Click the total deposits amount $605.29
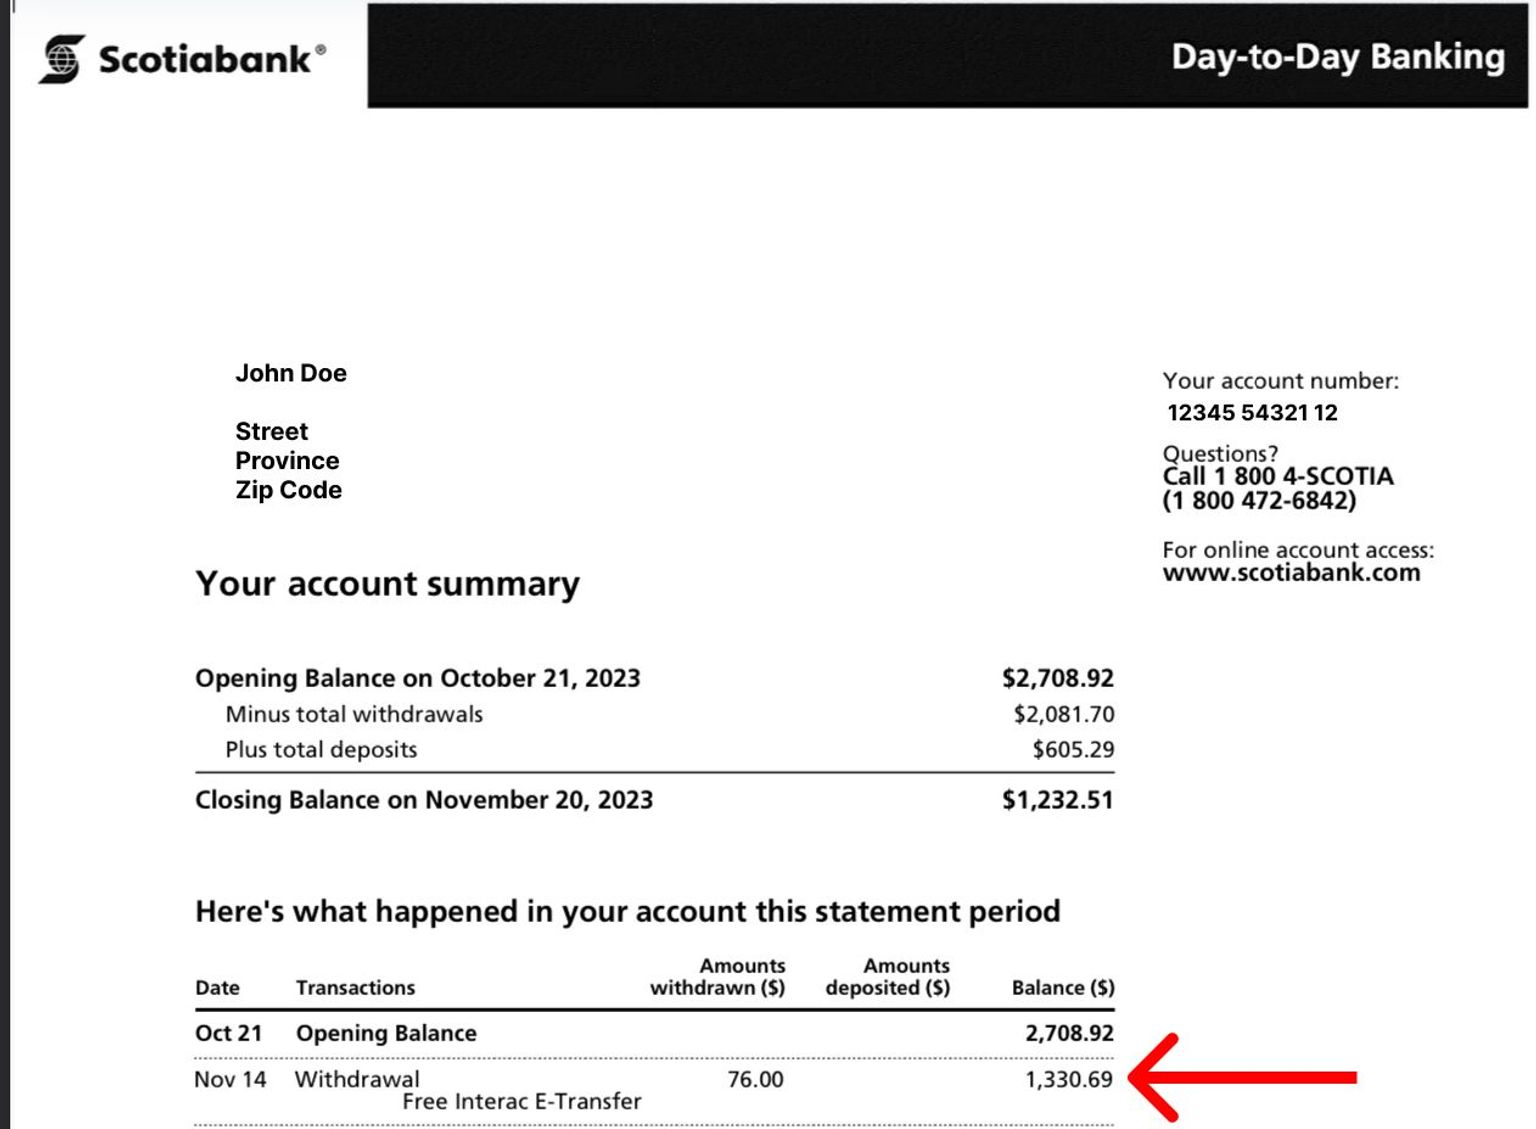The height and width of the screenshot is (1129, 1536). [x=1073, y=749]
